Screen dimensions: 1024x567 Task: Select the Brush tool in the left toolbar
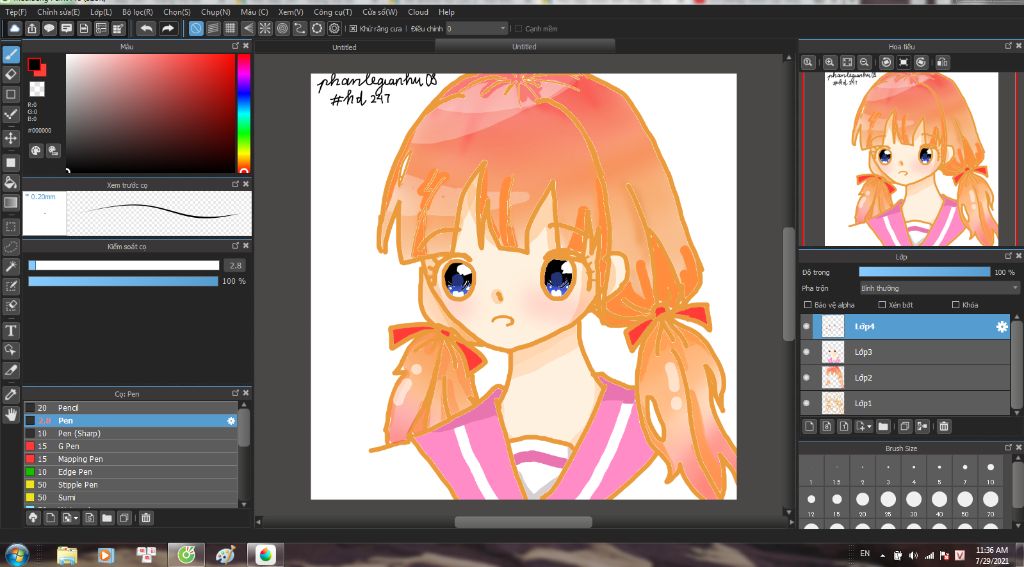(x=11, y=54)
